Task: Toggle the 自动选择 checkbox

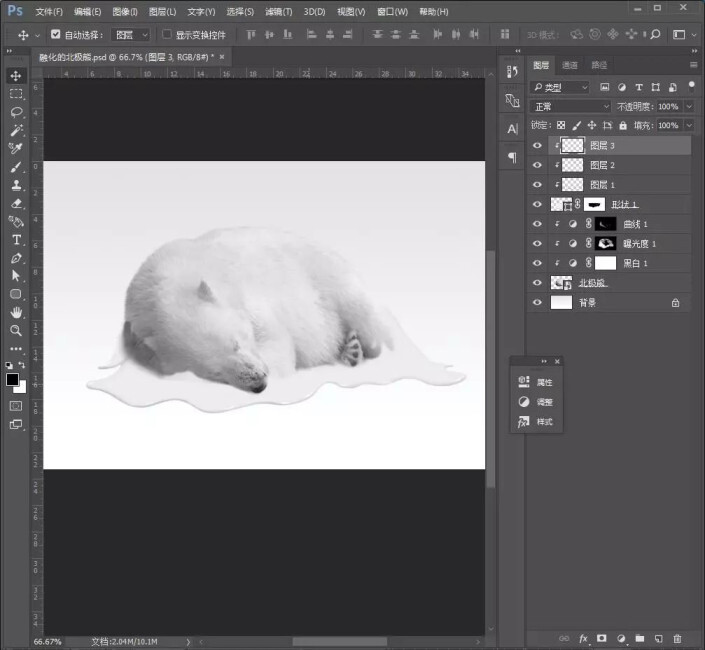Action: tap(56, 34)
